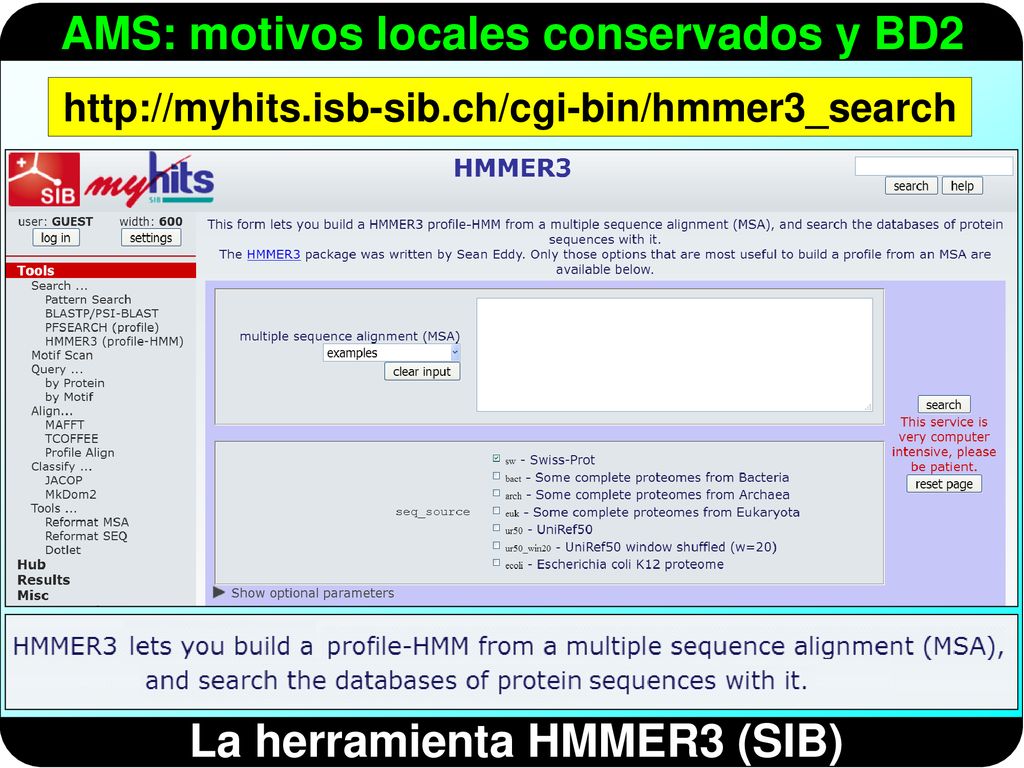Click the reset page button
This screenshot has width=1024, height=768.
click(x=944, y=484)
